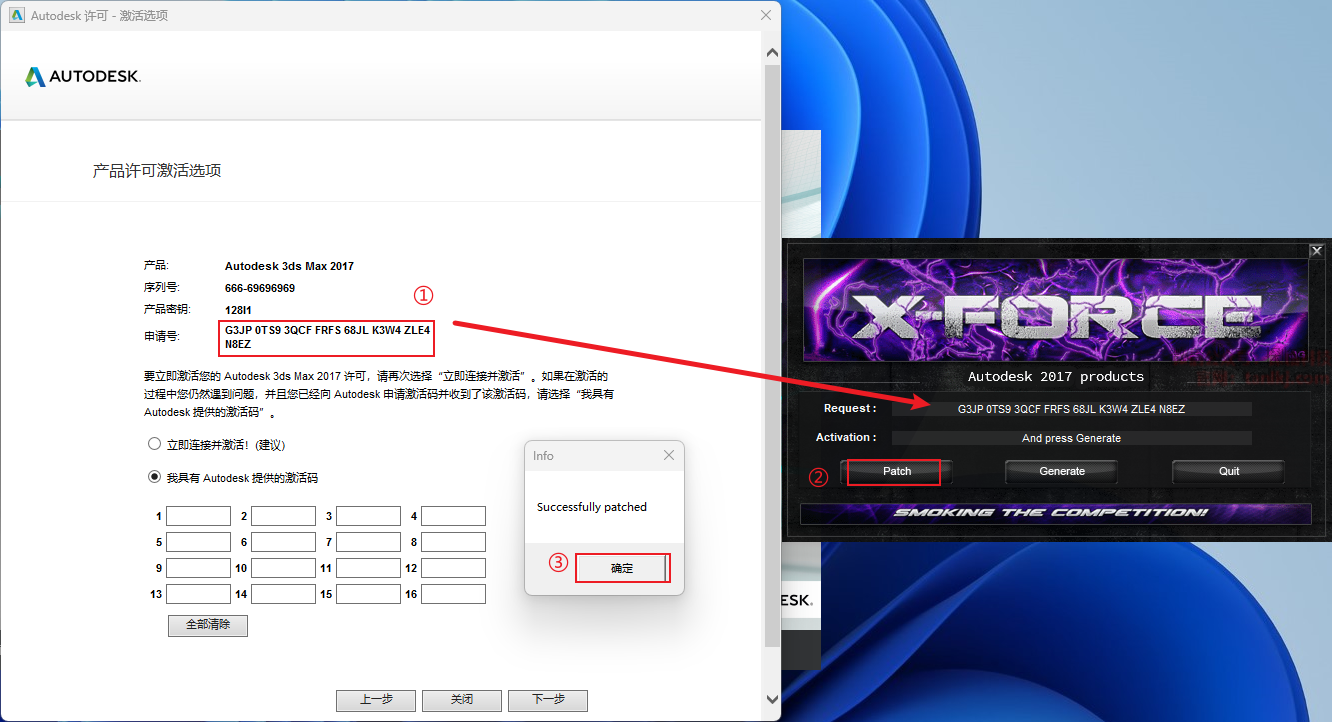1332x722 pixels.
Task: Close the X-Force window using its X icon
Action: [x=1316, y=251]
